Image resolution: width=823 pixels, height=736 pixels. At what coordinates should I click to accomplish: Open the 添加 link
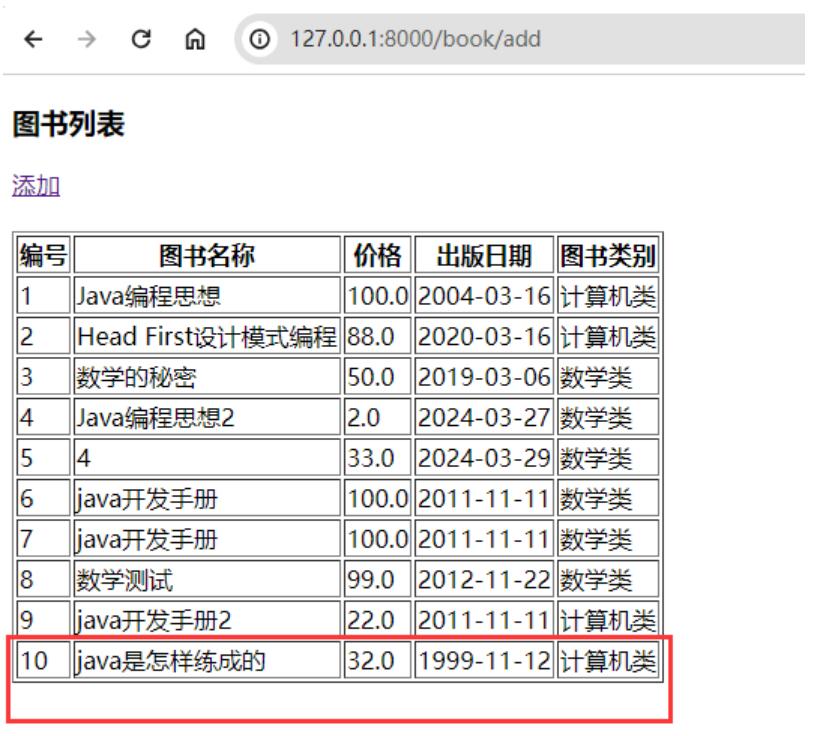point(36,186)
